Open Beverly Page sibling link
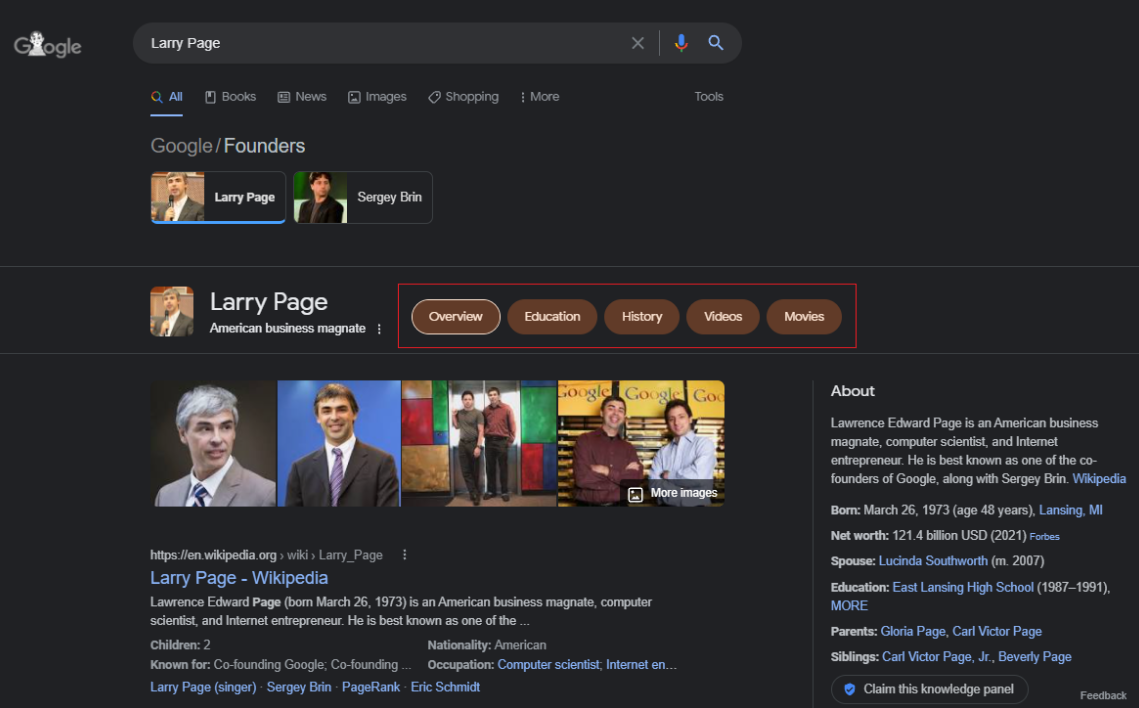 [x=1034, y=656]
